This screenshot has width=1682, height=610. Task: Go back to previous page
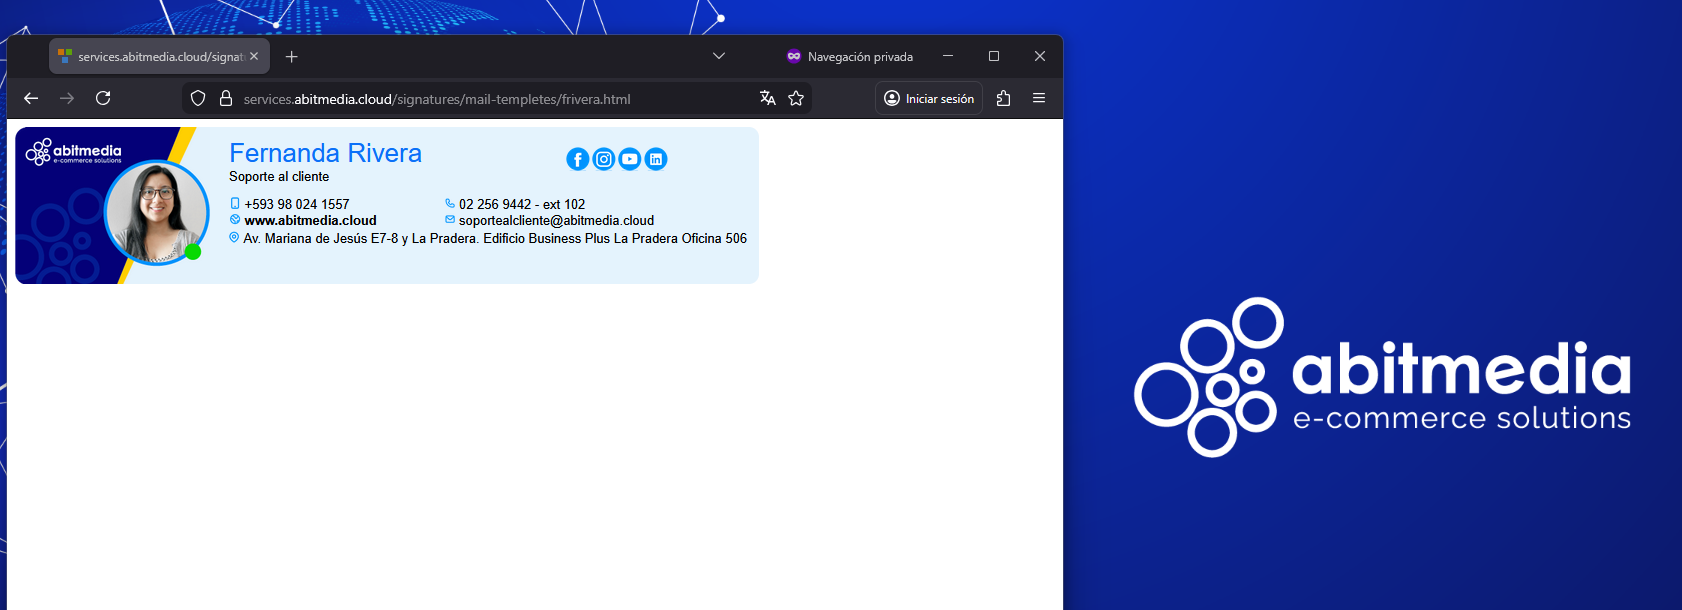31,98
